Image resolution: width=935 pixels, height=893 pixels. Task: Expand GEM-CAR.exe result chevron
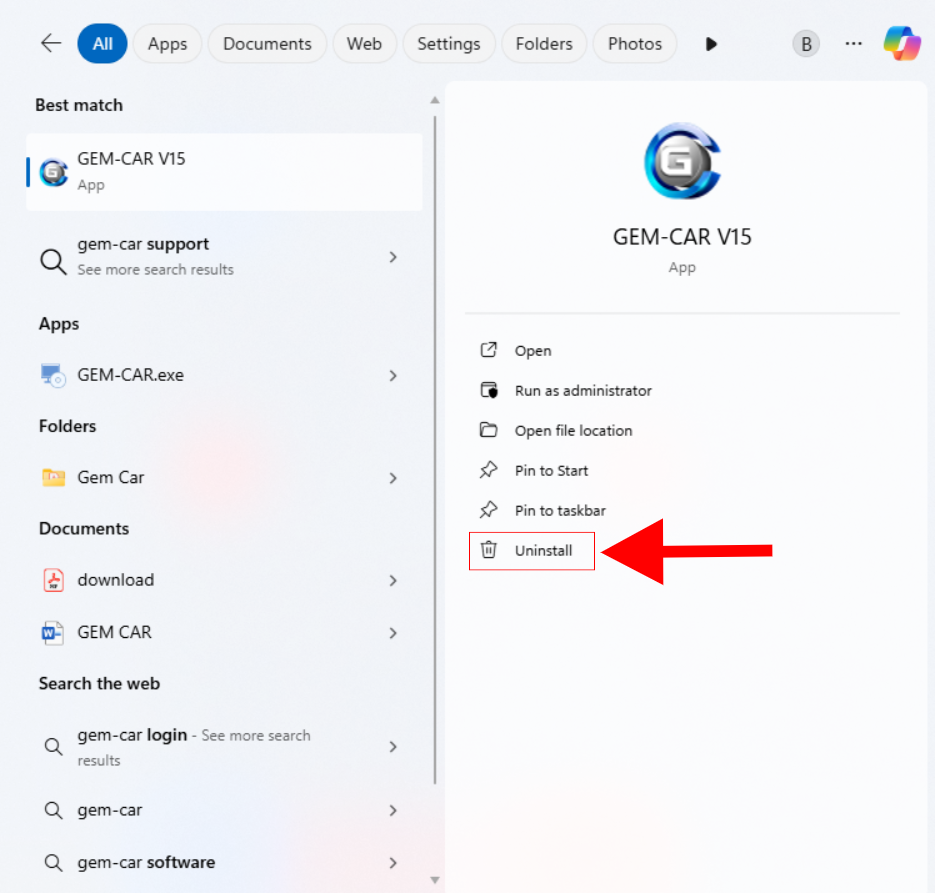click(393, 376)
